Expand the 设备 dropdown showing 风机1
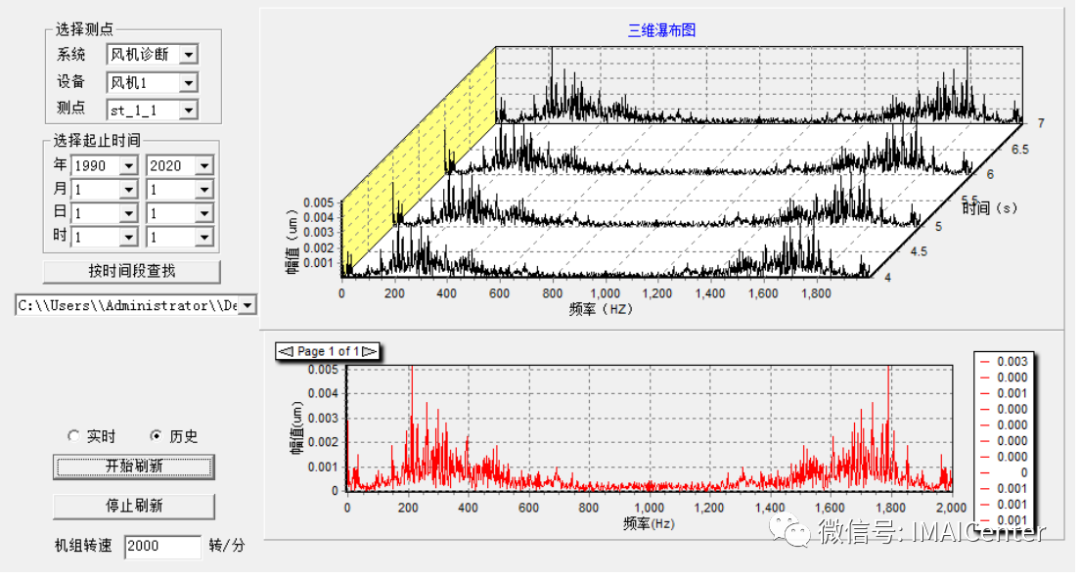Image resolution: width=1080 pixels, height=579 pixels. tap(188, 82)
